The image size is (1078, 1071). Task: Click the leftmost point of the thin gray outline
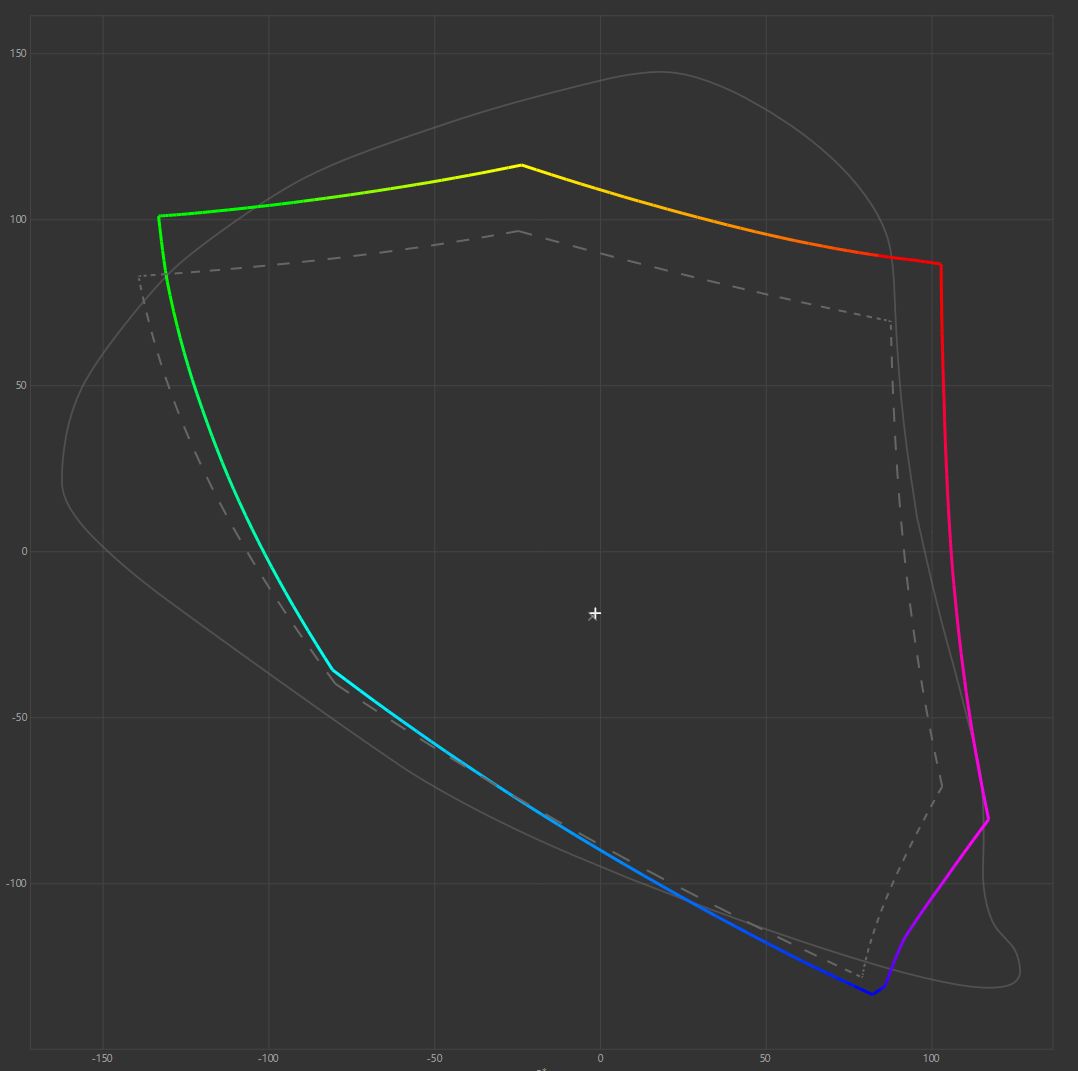tap(62, 485)
